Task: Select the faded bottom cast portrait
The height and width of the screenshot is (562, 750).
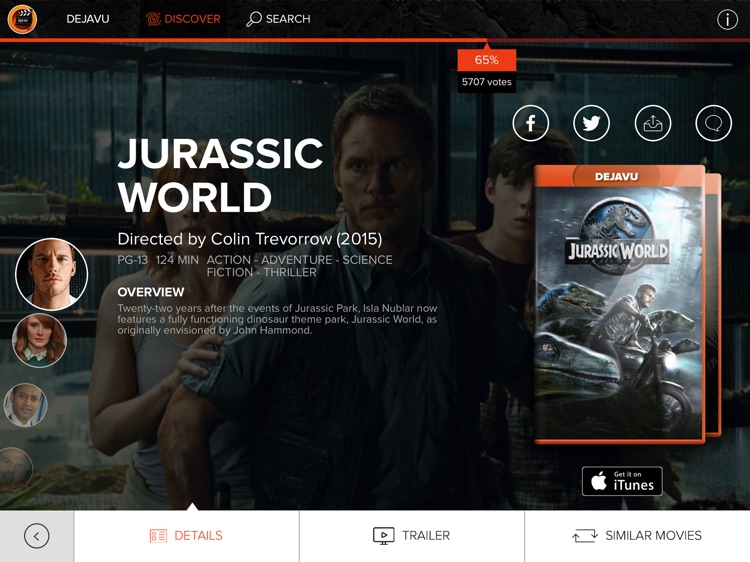Action: 16,468
